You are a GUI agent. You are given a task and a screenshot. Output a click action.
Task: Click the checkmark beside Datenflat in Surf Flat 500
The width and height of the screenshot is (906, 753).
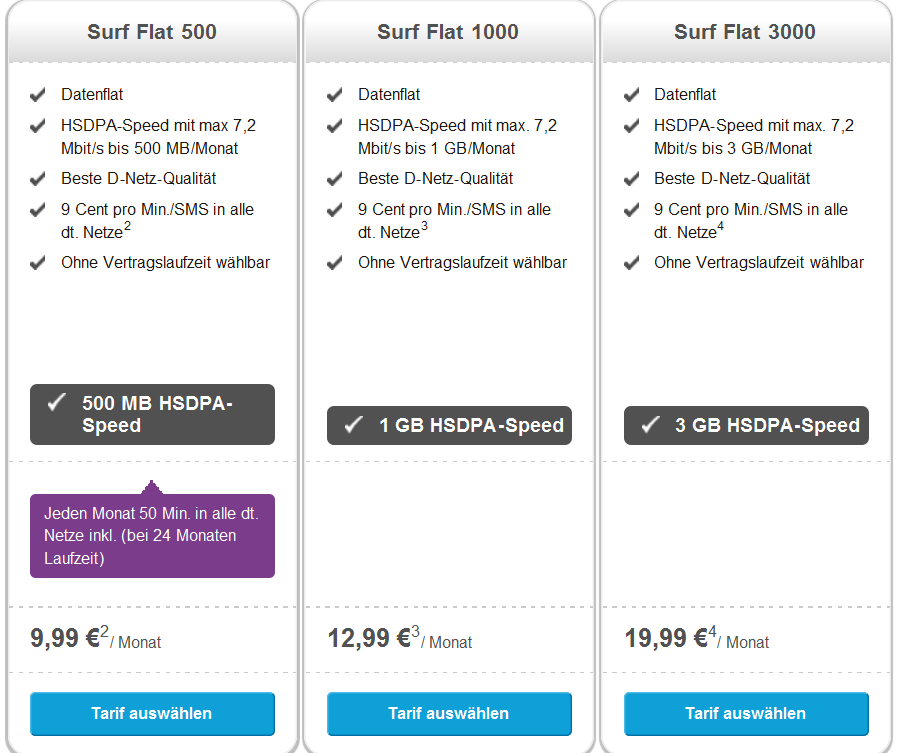(x=38, y=95)
